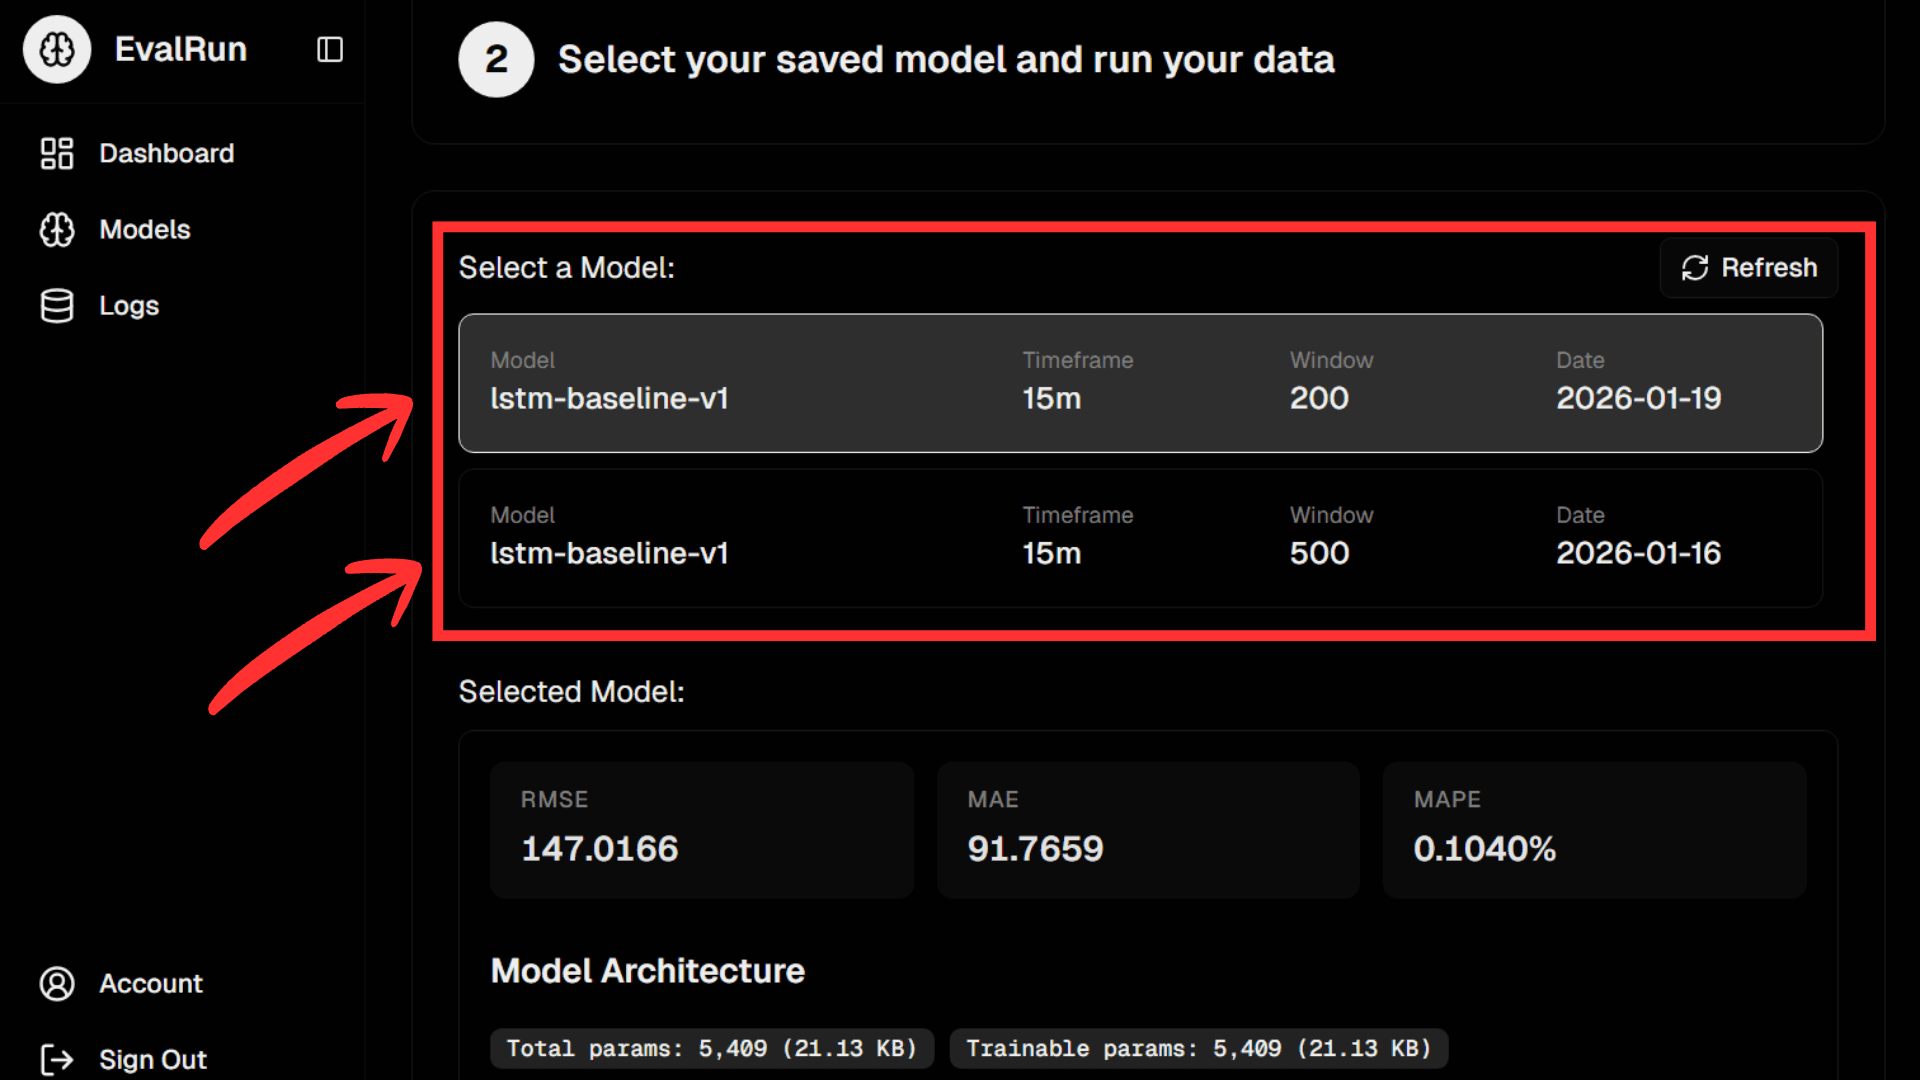Open Account settings link
This screenshot has height=1080, width=1920.
[151, 983]
